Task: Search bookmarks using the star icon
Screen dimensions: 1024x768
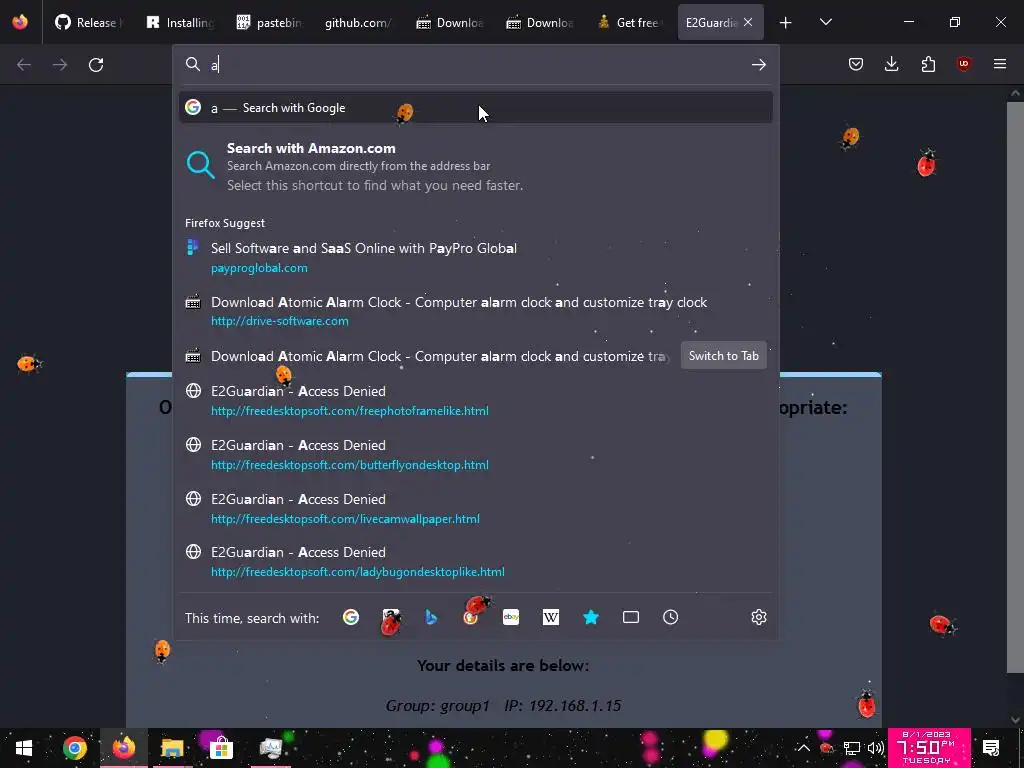Action: (x=591, y=617)
